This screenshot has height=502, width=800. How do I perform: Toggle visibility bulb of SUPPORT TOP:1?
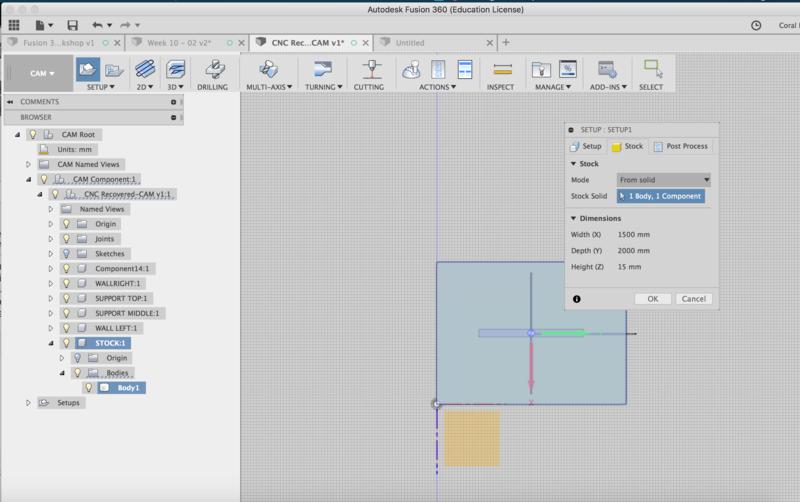tap(66, 298)
